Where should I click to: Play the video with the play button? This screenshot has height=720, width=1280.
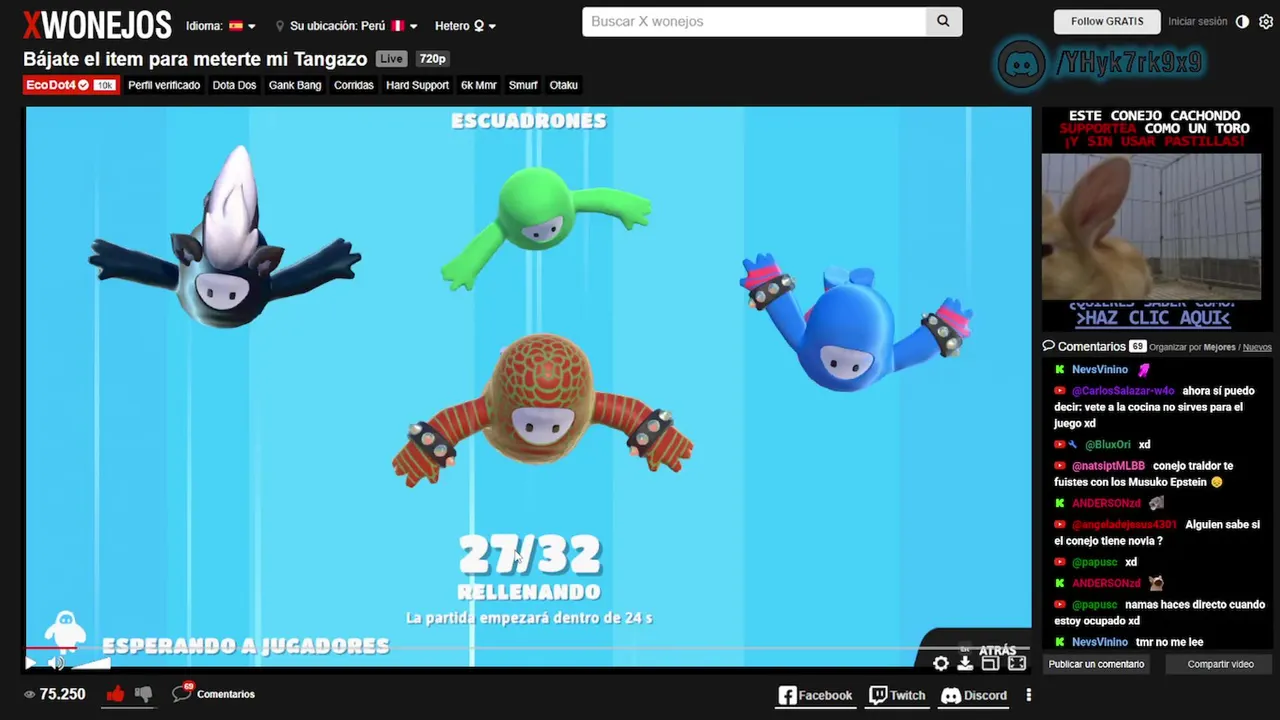(30, 662)
